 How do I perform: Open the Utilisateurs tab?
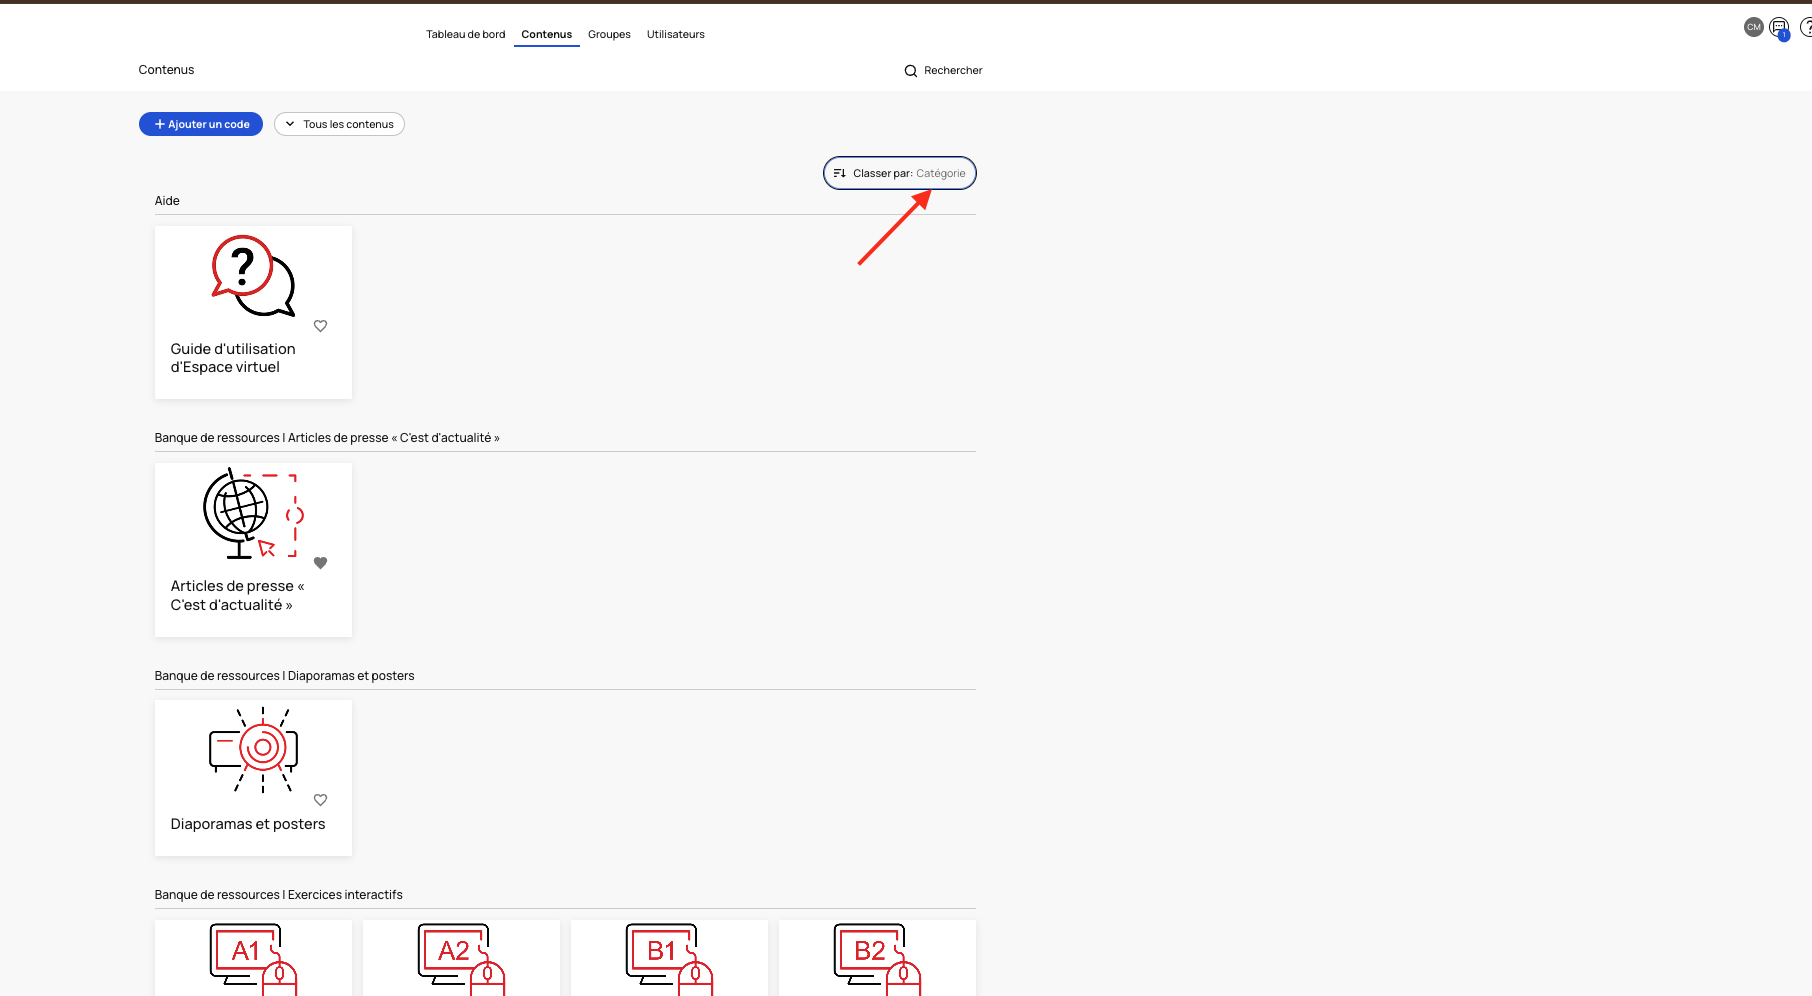pyautogui.click(x=675, y=35)
